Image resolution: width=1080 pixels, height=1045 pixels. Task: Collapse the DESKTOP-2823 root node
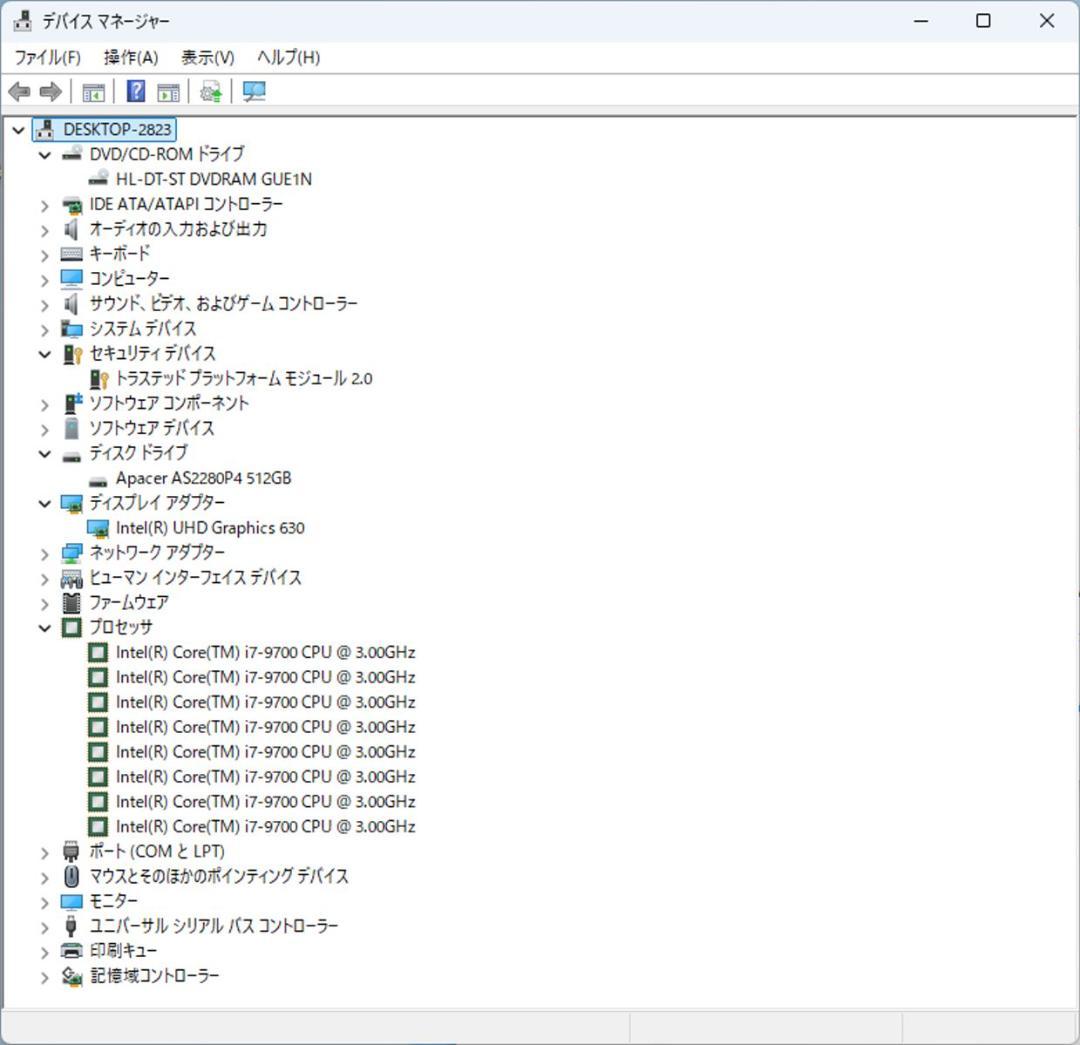pyautogui.click(x=18, y=129)
